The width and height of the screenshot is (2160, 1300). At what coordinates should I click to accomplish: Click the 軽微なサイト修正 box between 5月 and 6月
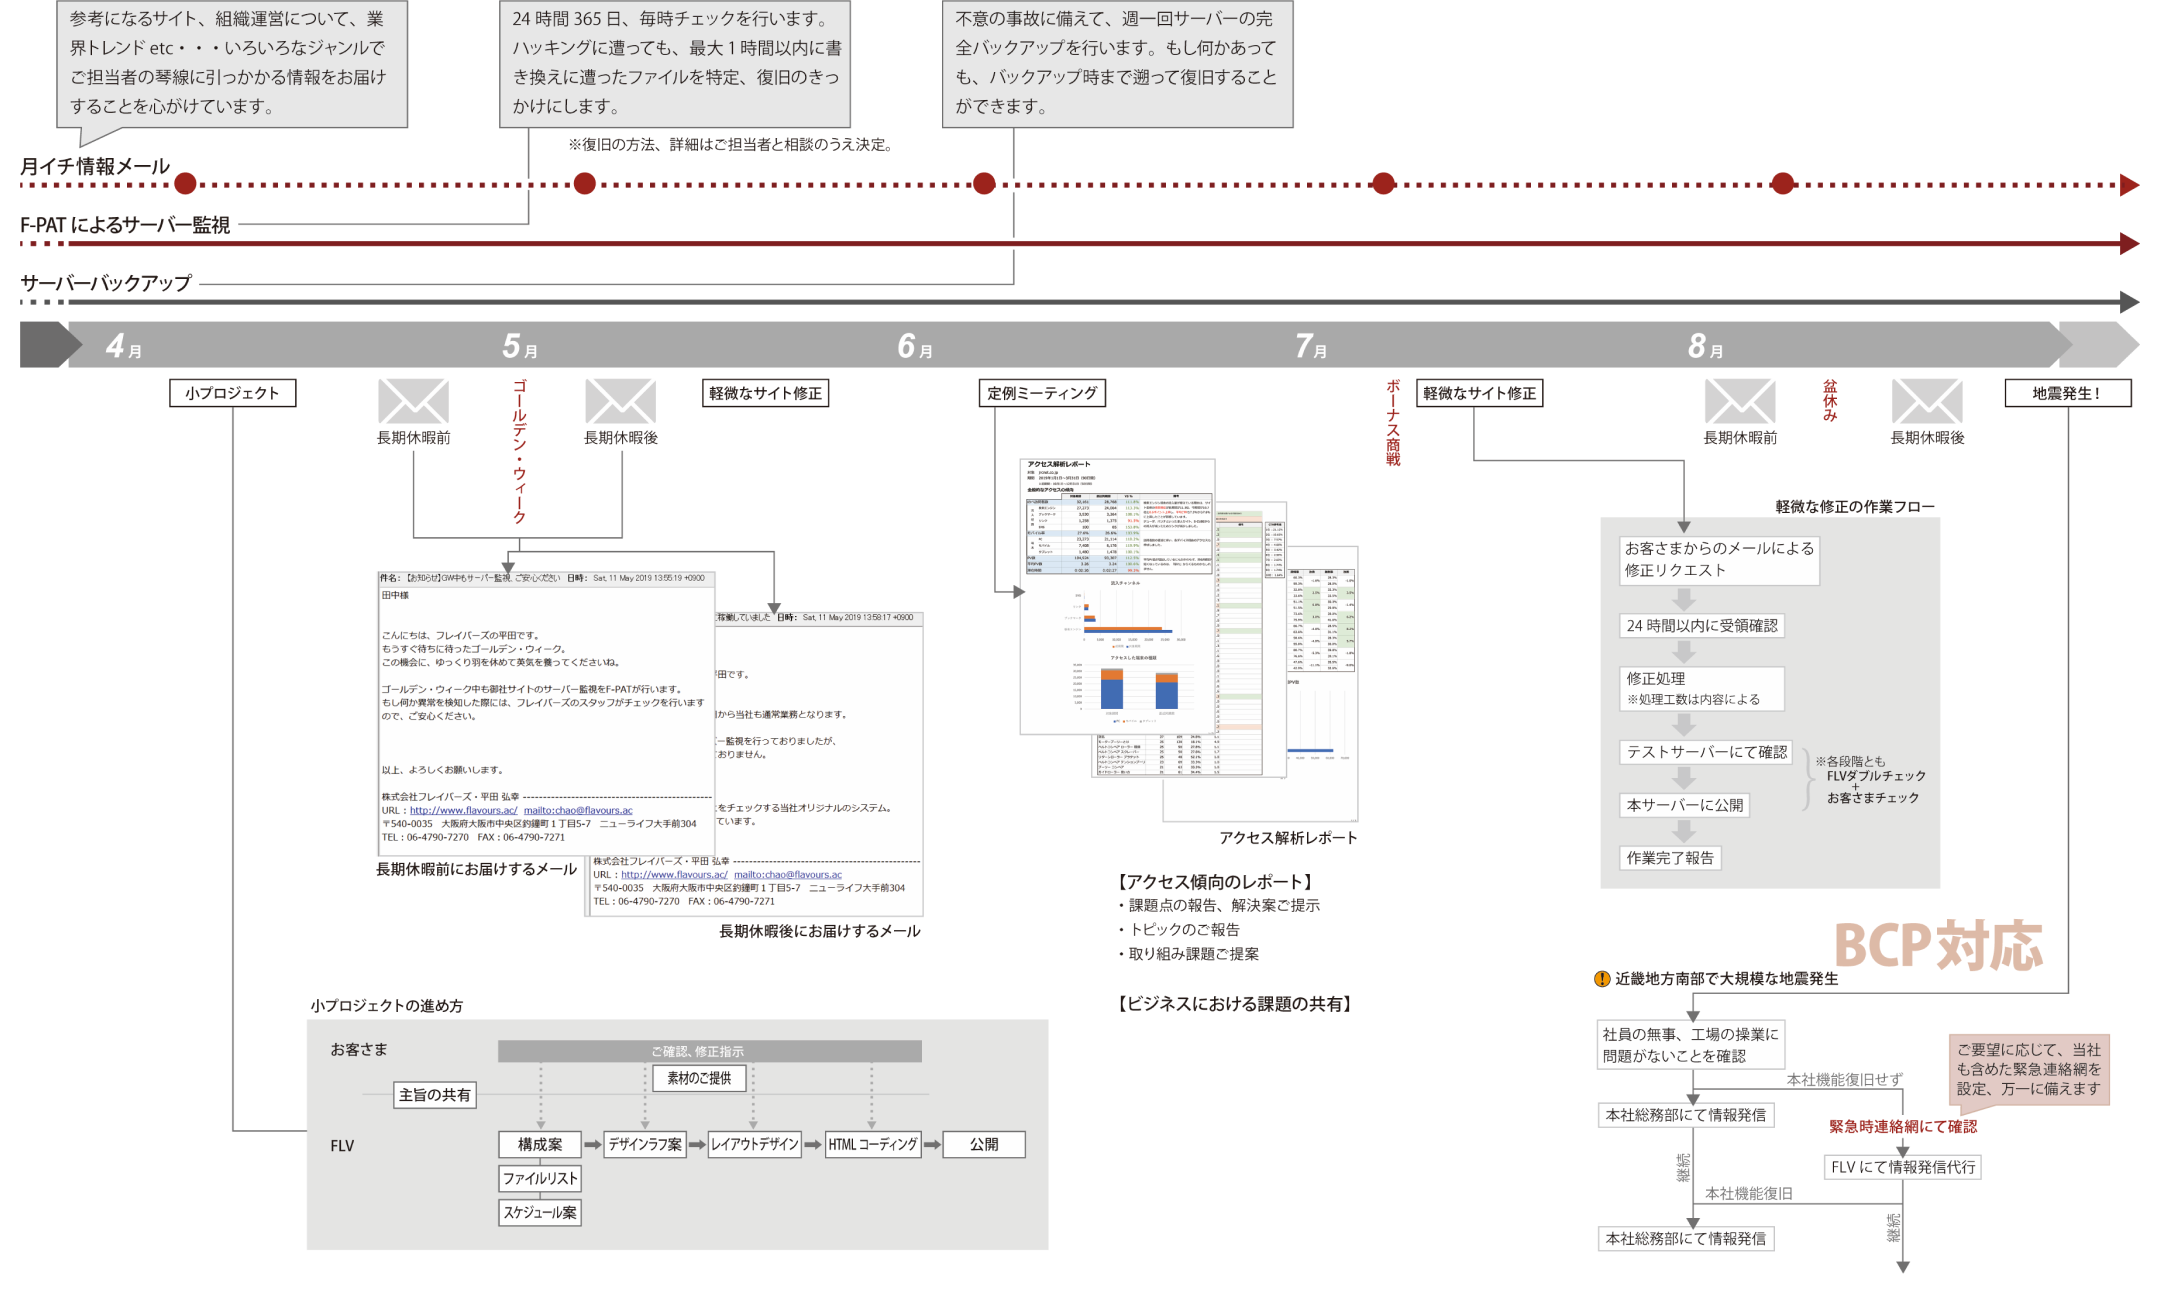(x=765, y=393)
